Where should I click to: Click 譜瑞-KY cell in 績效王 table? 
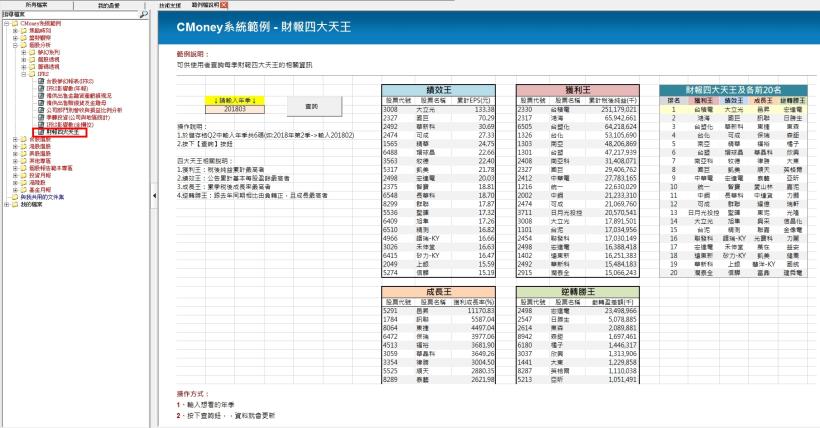(x=428, y=238)
